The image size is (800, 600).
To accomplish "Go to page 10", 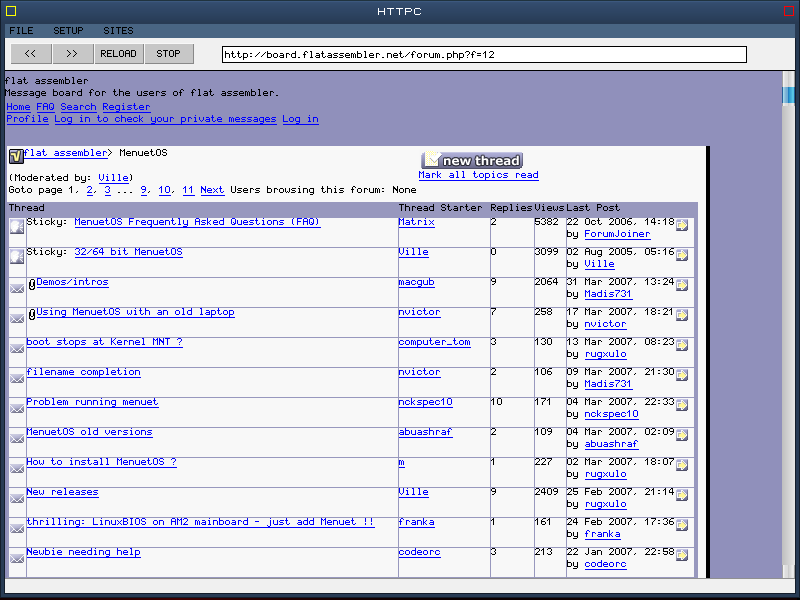I will pos(164,190).
